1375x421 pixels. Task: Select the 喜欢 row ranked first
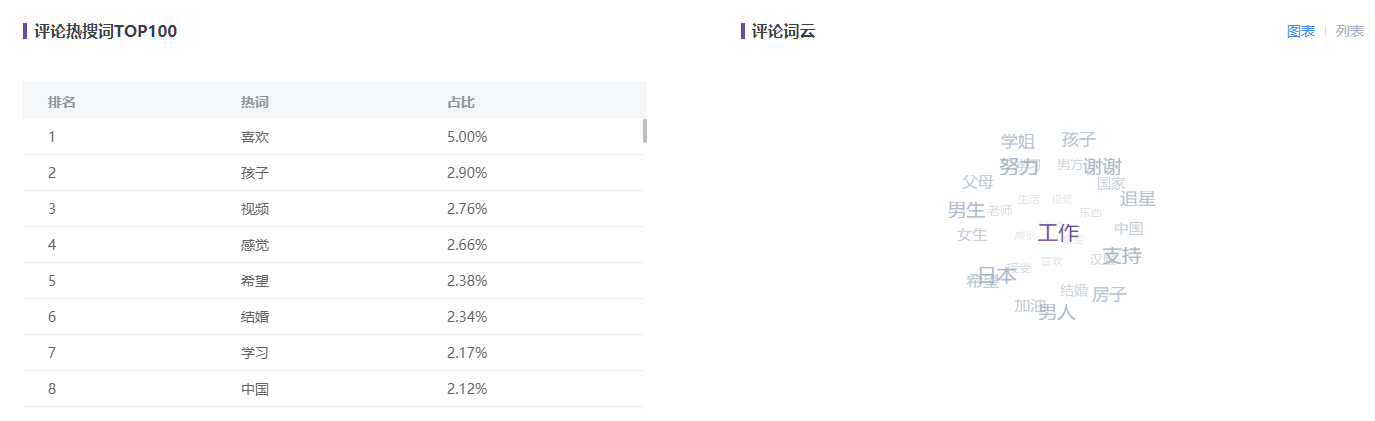(333, 137)
